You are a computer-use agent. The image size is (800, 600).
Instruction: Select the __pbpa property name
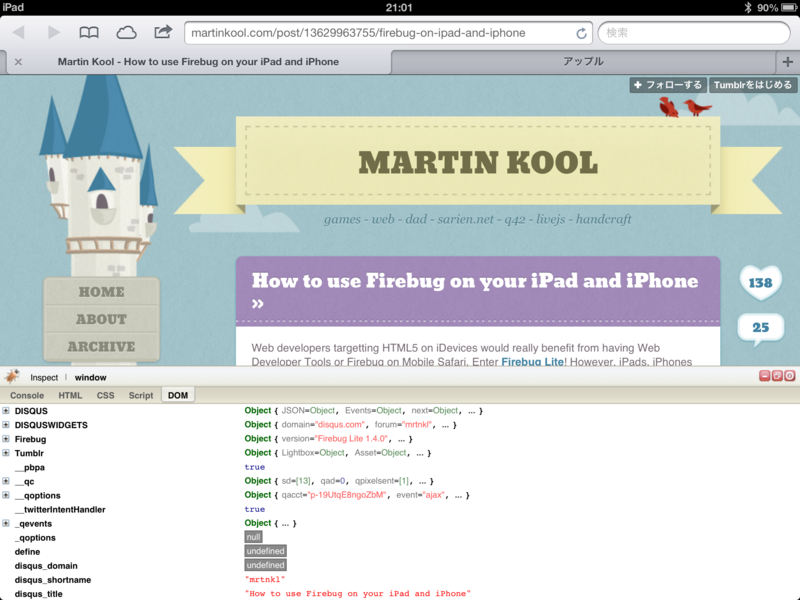[30, 467]
